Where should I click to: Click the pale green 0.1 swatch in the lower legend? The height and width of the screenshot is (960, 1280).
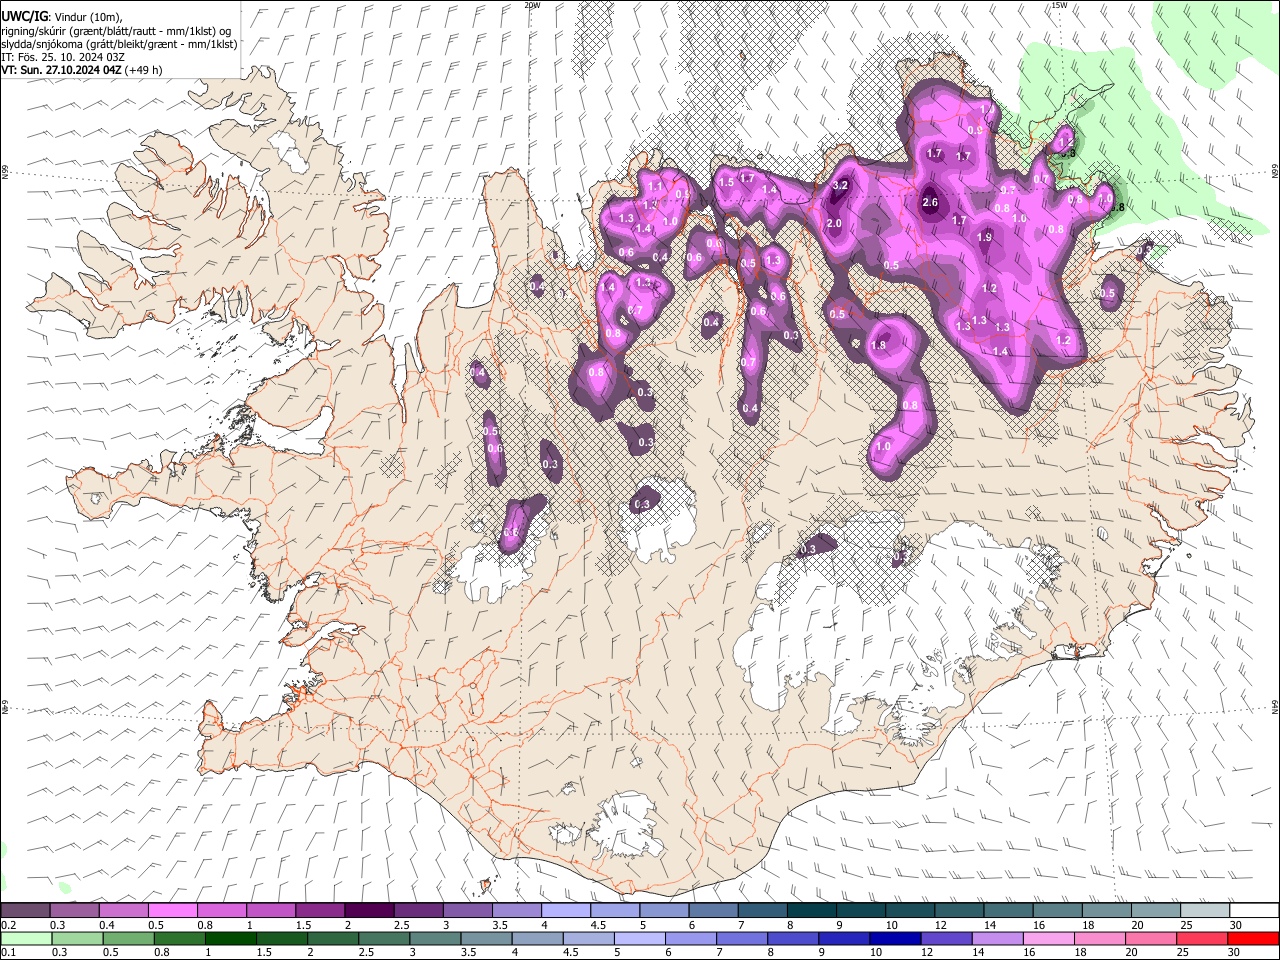(27, 938)
